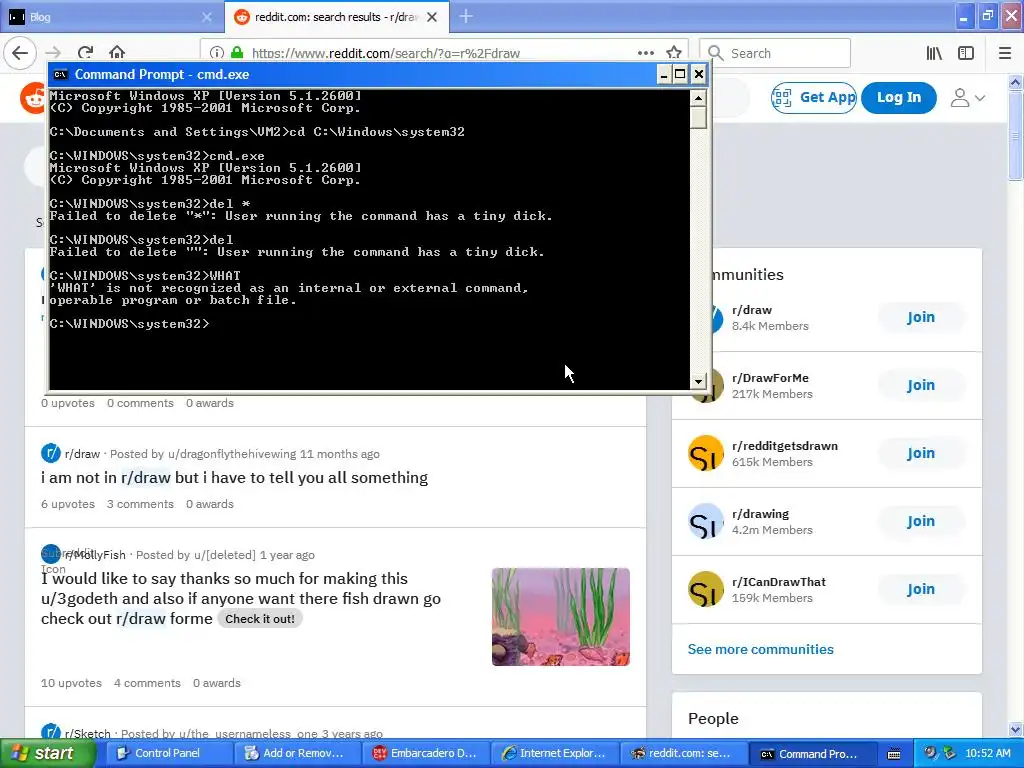Open post 'i am not in r/draw'

pyautogui.click(x=234, y=478)
